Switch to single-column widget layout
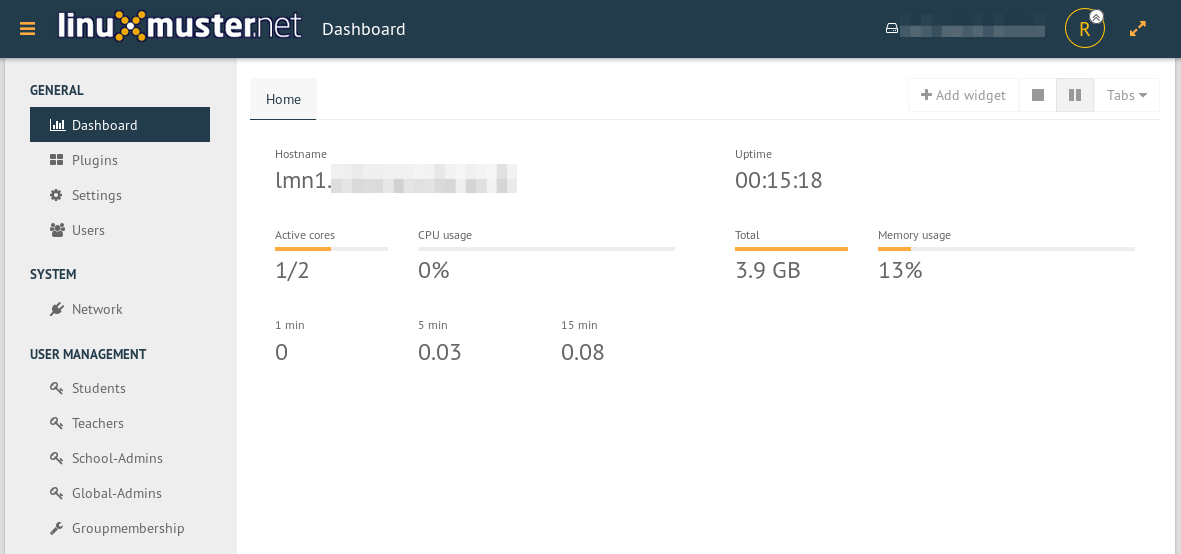Screen dimensions: 1181x554 click(1038, 95)
